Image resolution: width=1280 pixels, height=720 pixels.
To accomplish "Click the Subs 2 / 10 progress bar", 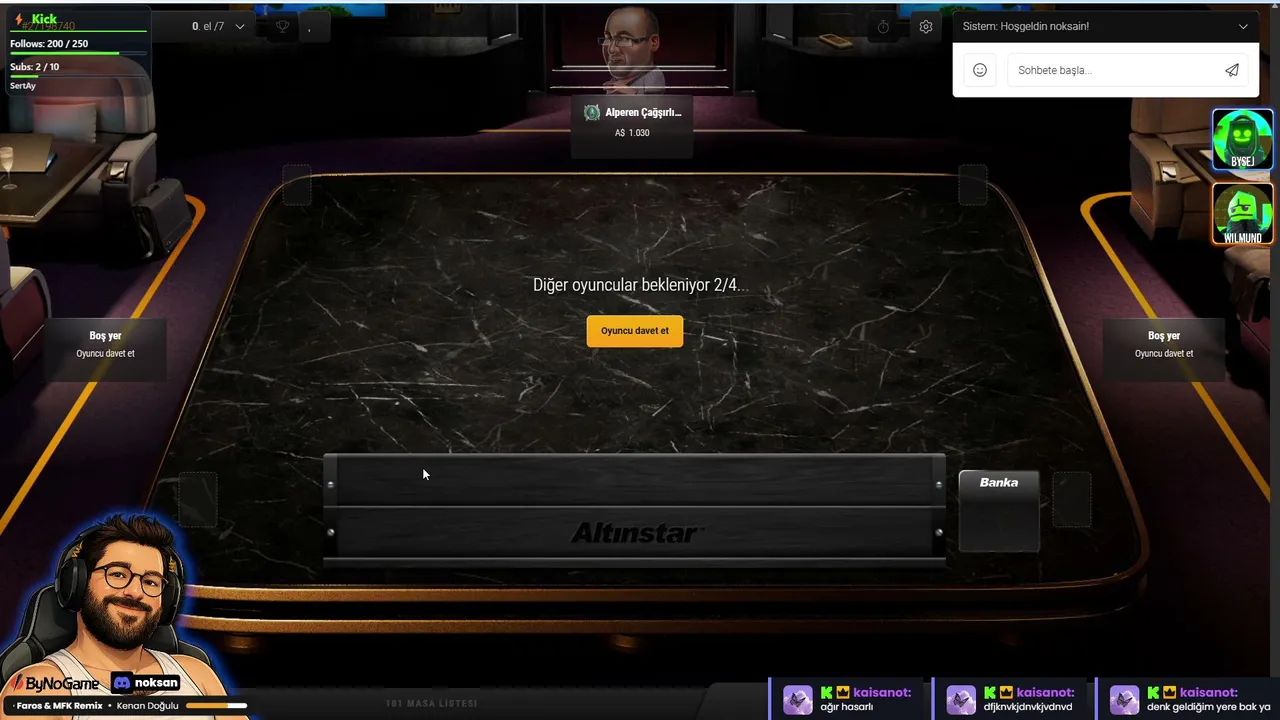I will click(78, 76).
